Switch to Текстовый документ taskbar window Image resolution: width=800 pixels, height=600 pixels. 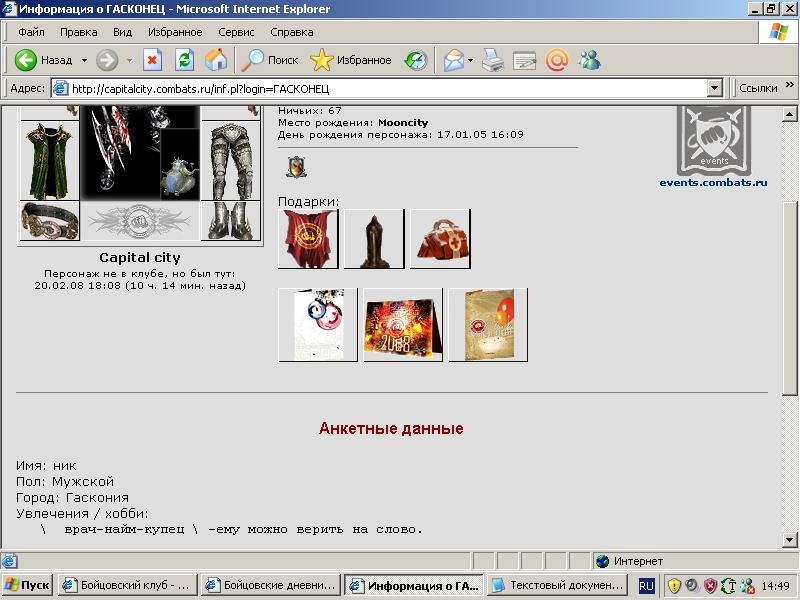pyautogui.click(x=558, y=585)
